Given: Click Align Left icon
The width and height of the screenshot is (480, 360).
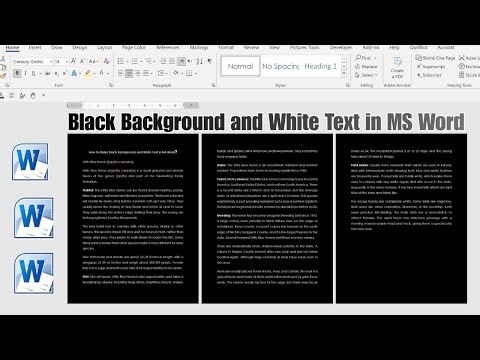Looking at the screenshot, I should [x=121, y=73].
